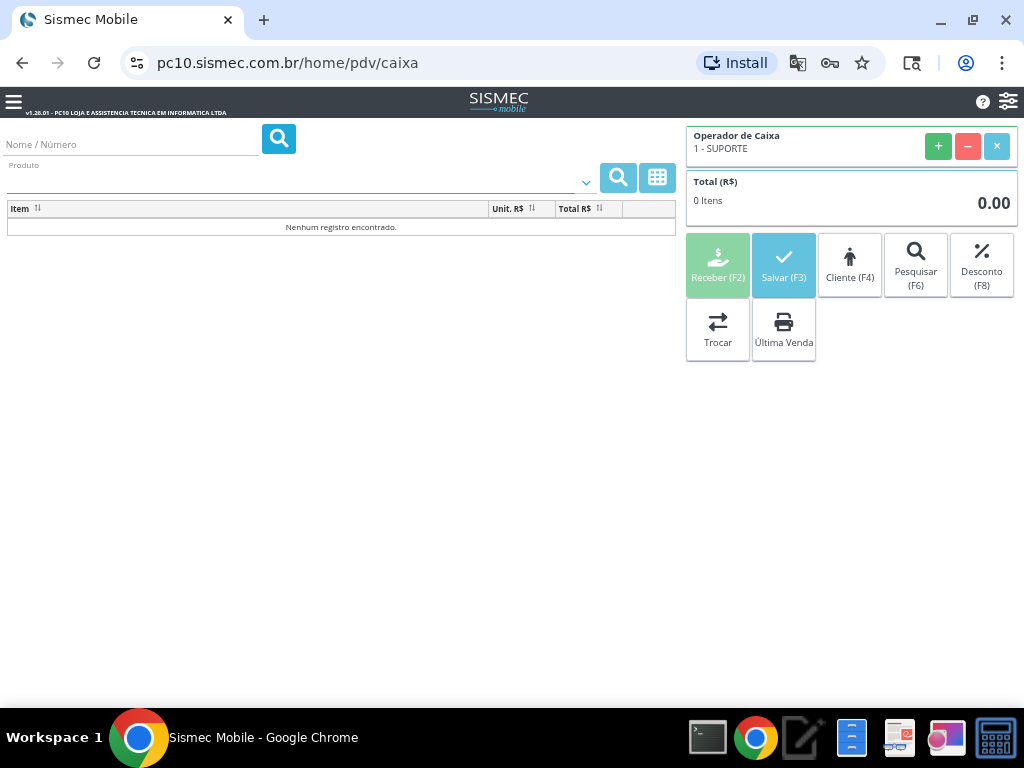The height and width of the screenshot is (768, 1024).
Task: Expand the Produto dropdown arrow
Action: (x=586, y=183)
